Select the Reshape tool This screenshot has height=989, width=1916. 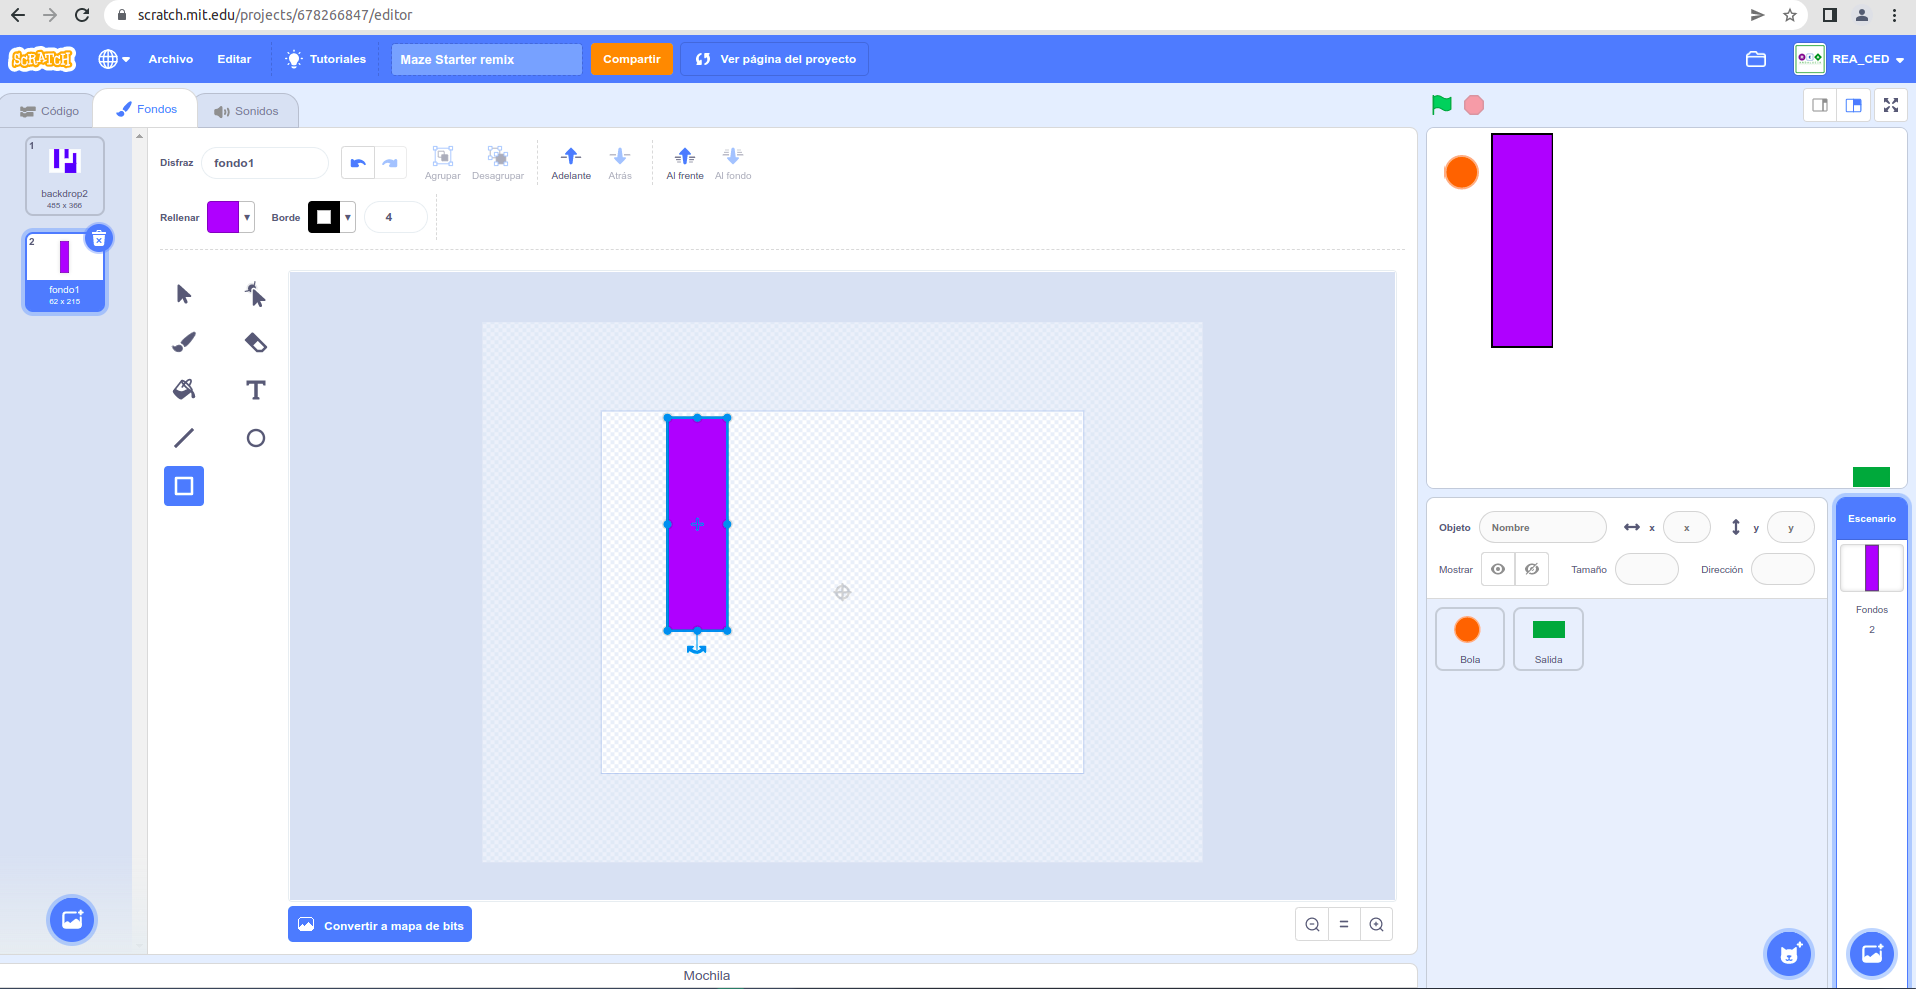point(256,294)
